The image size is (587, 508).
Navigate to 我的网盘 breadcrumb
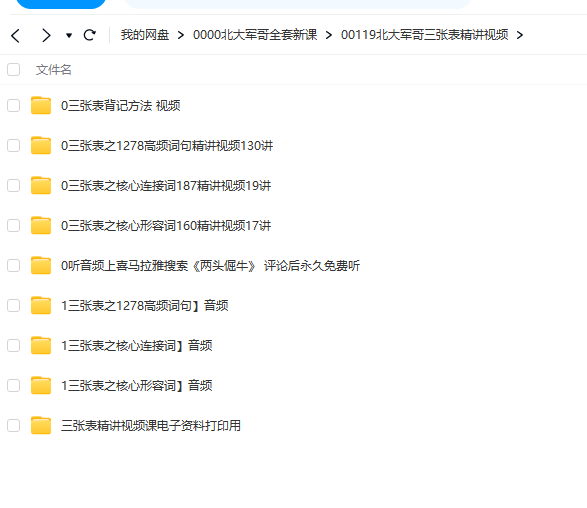click(145, 35)
